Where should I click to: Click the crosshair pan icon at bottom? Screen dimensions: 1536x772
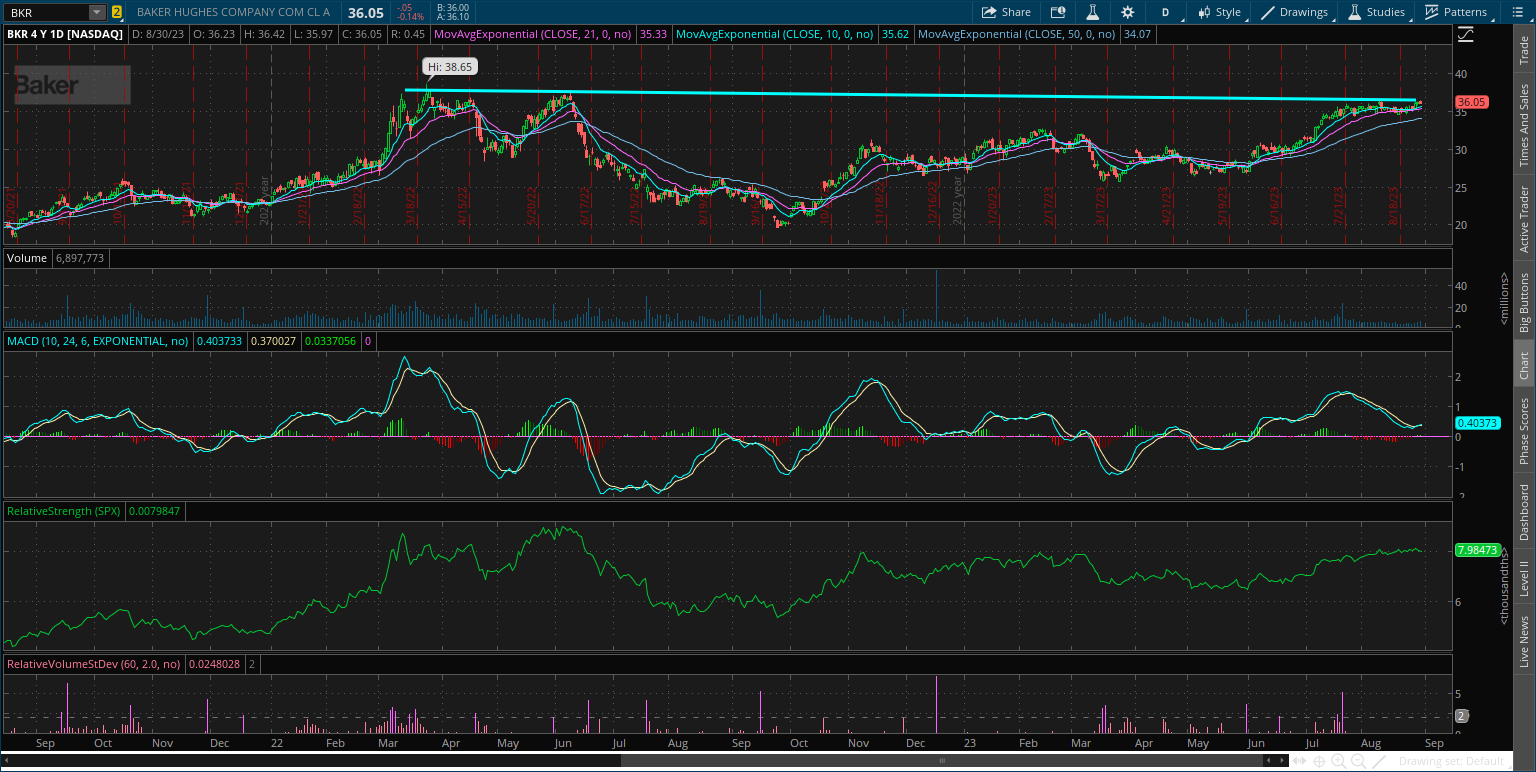point(1321,761)
